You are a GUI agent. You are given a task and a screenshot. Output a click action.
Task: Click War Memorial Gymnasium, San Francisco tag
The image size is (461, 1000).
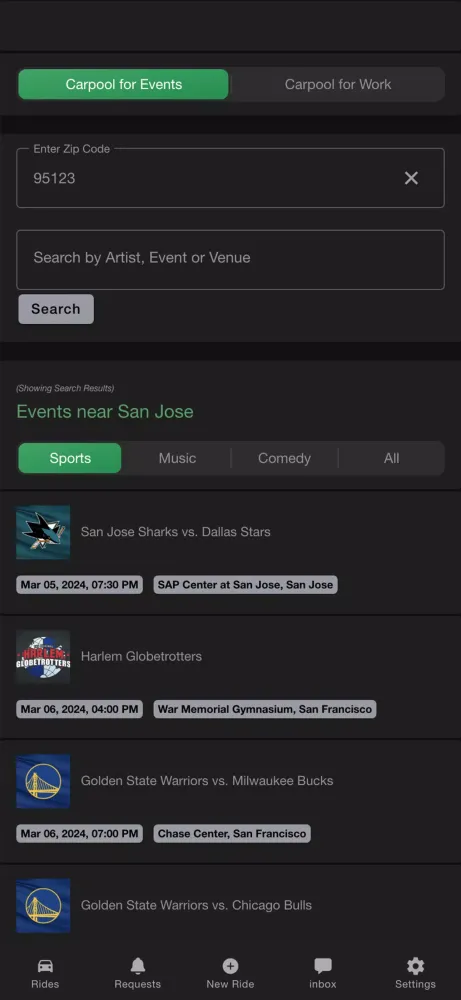pyautogui.click(x=265, y=709)
